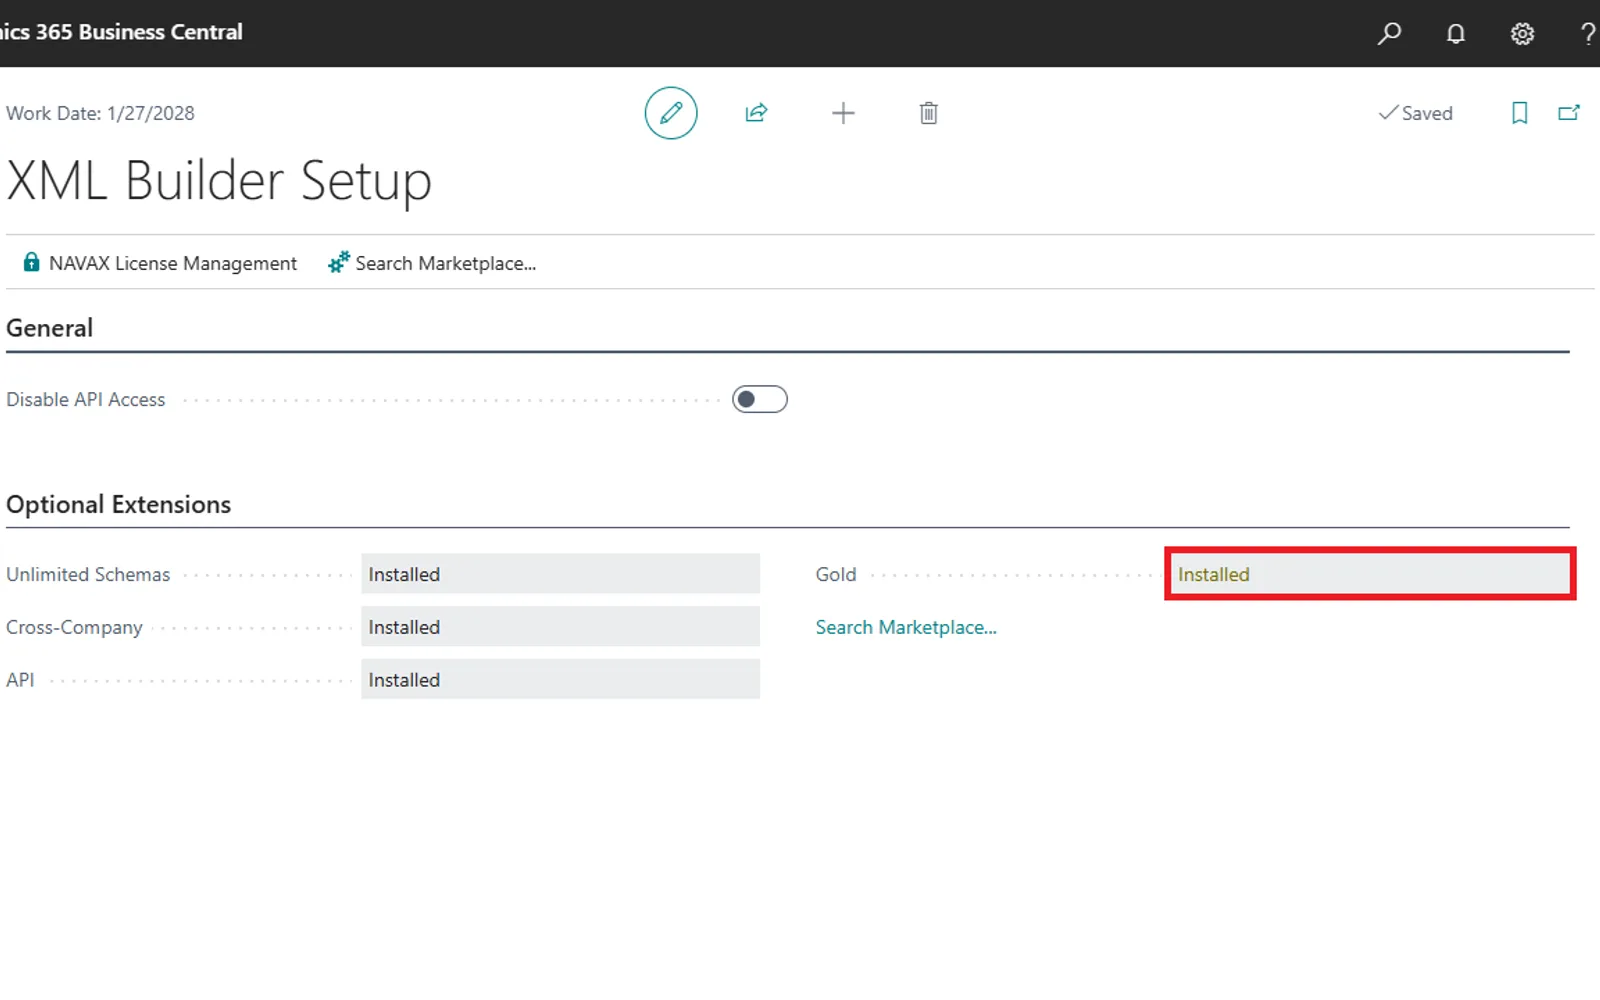This screenshot has width=1600, height=1000.
Task: Toggle Disable API Access switch
Action: pyautogui.click(x=760, y=399)
